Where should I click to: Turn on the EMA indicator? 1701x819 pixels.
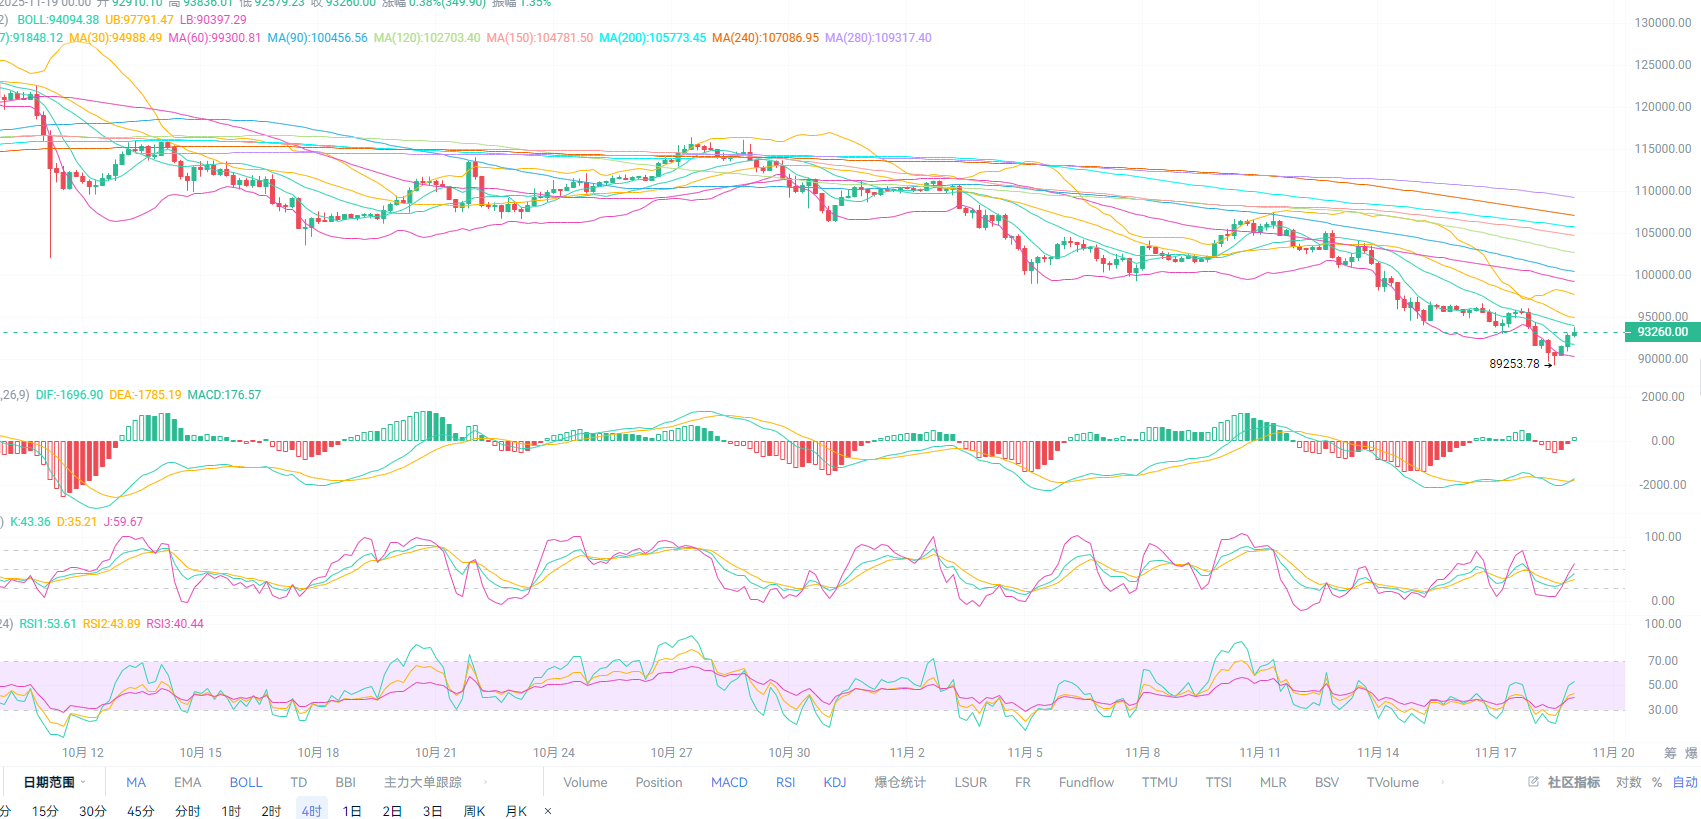[188, 782]
